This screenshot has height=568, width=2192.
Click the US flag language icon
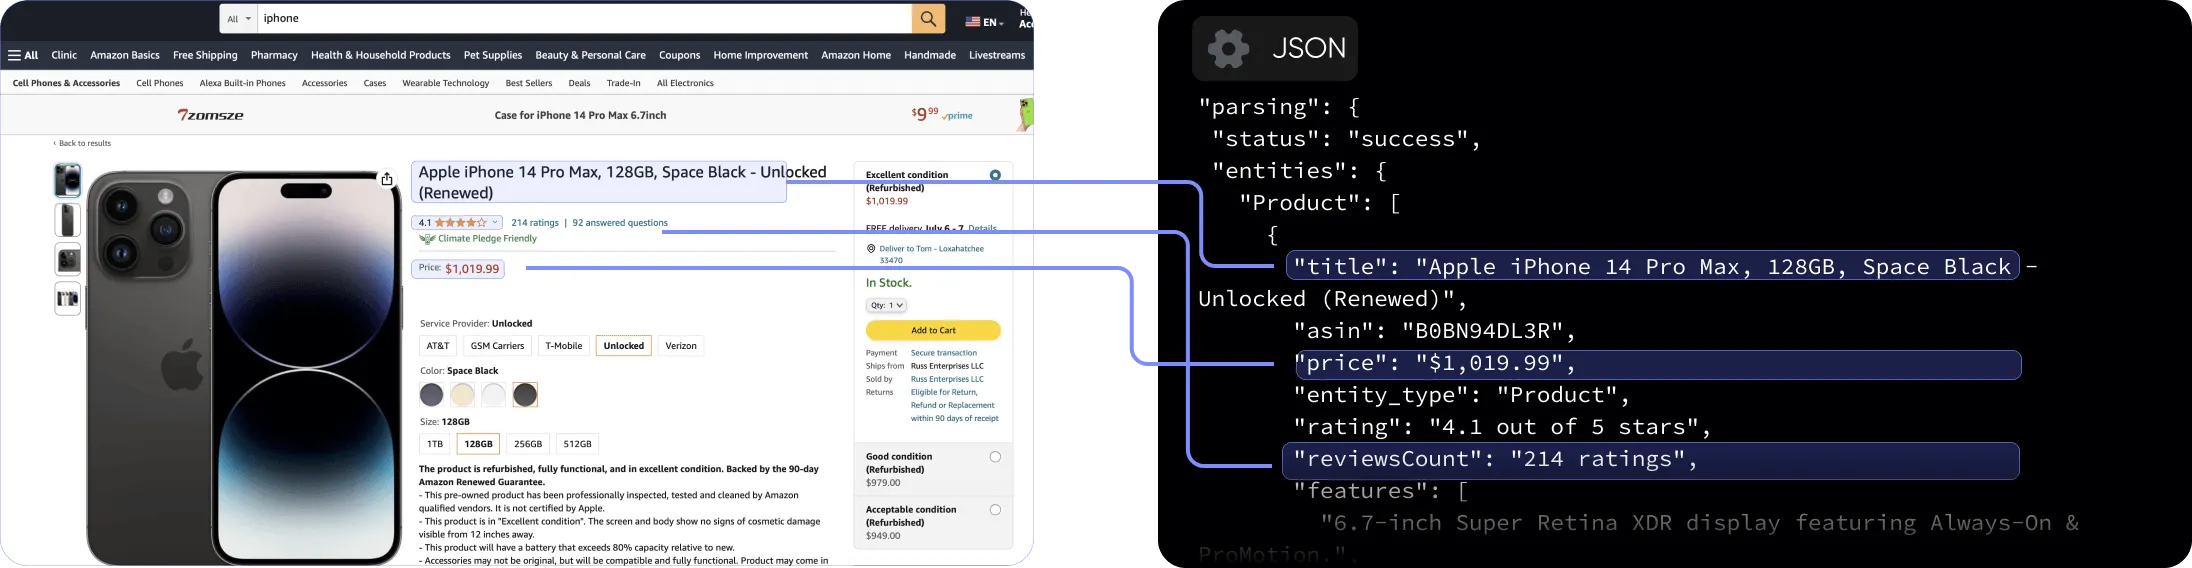[x=972, y=22]
